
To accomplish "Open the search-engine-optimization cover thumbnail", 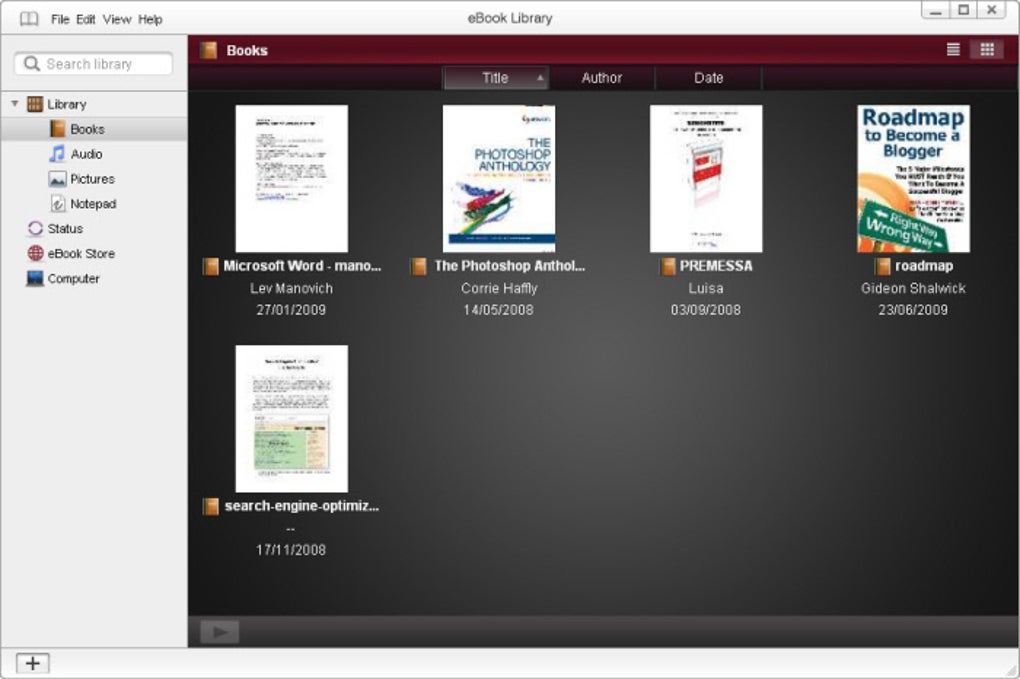I will point(291,418).
